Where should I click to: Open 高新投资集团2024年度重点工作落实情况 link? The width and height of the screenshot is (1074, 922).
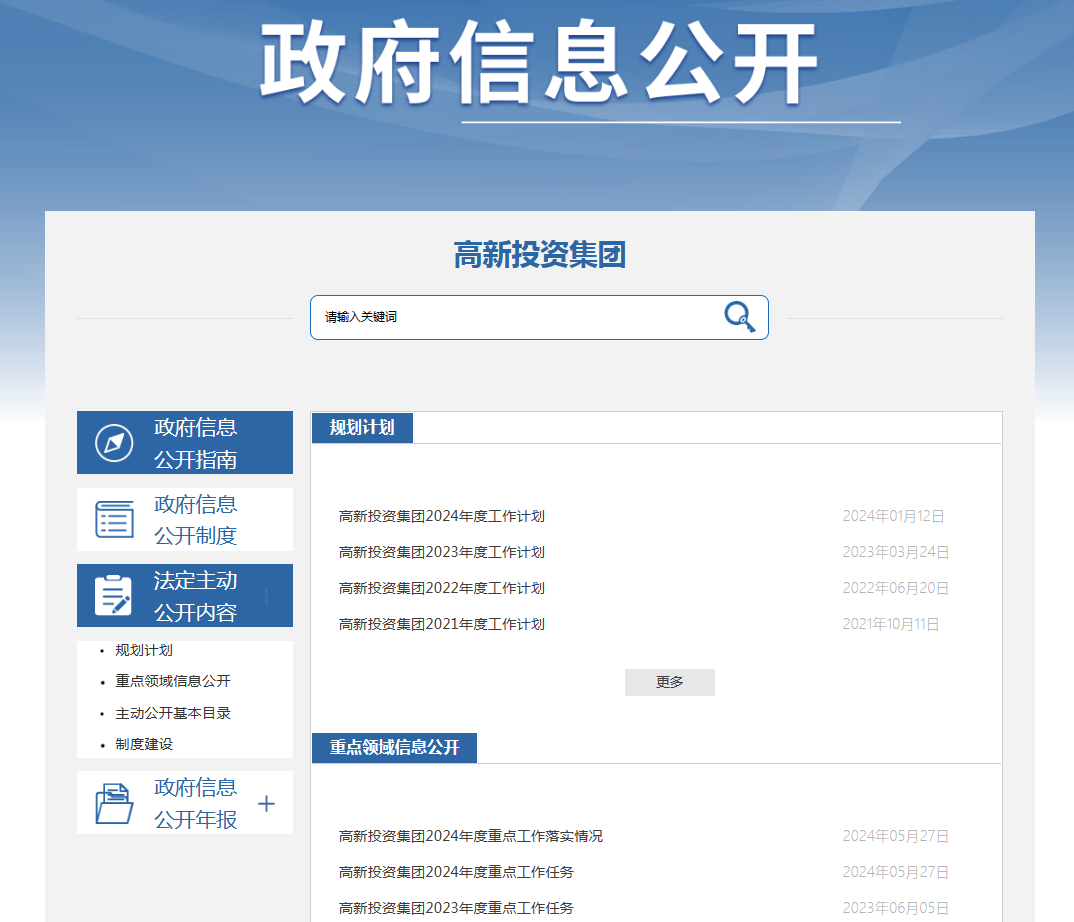coord(471,836)
